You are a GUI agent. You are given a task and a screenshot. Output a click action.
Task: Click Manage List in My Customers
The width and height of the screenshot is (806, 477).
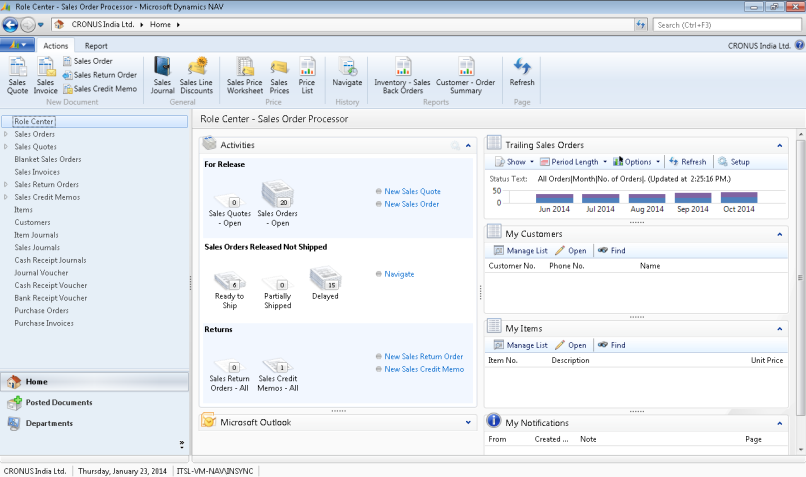[521, 251]
